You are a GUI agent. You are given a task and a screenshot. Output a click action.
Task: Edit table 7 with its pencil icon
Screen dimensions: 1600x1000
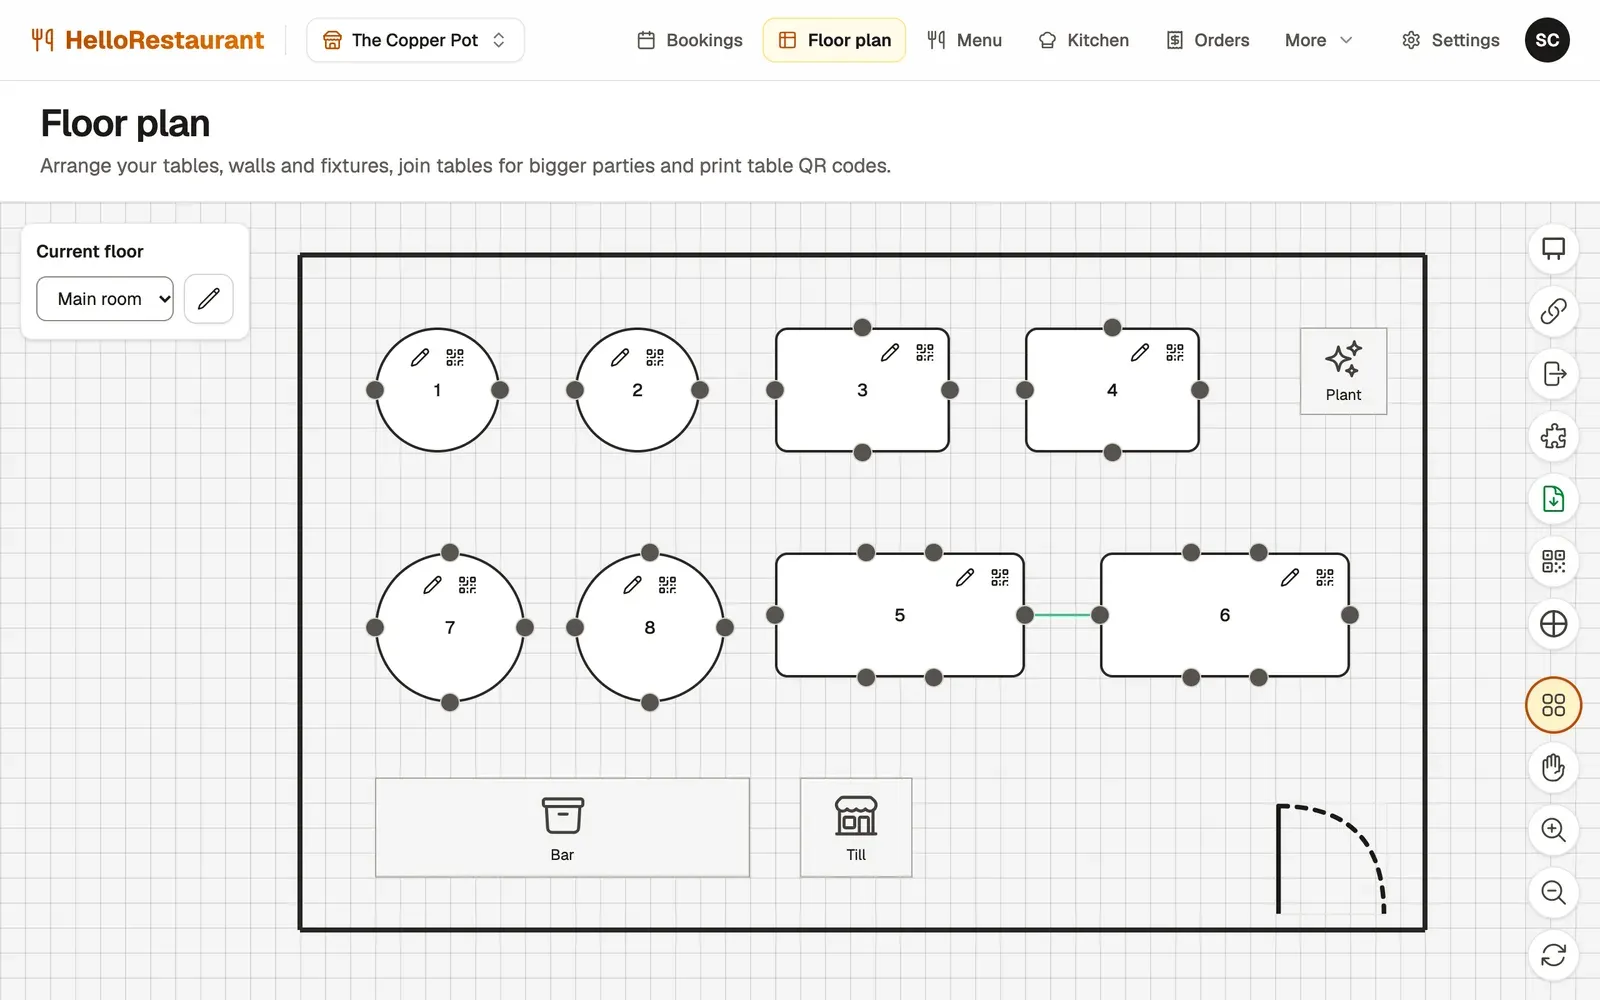(x=432, y=585)
